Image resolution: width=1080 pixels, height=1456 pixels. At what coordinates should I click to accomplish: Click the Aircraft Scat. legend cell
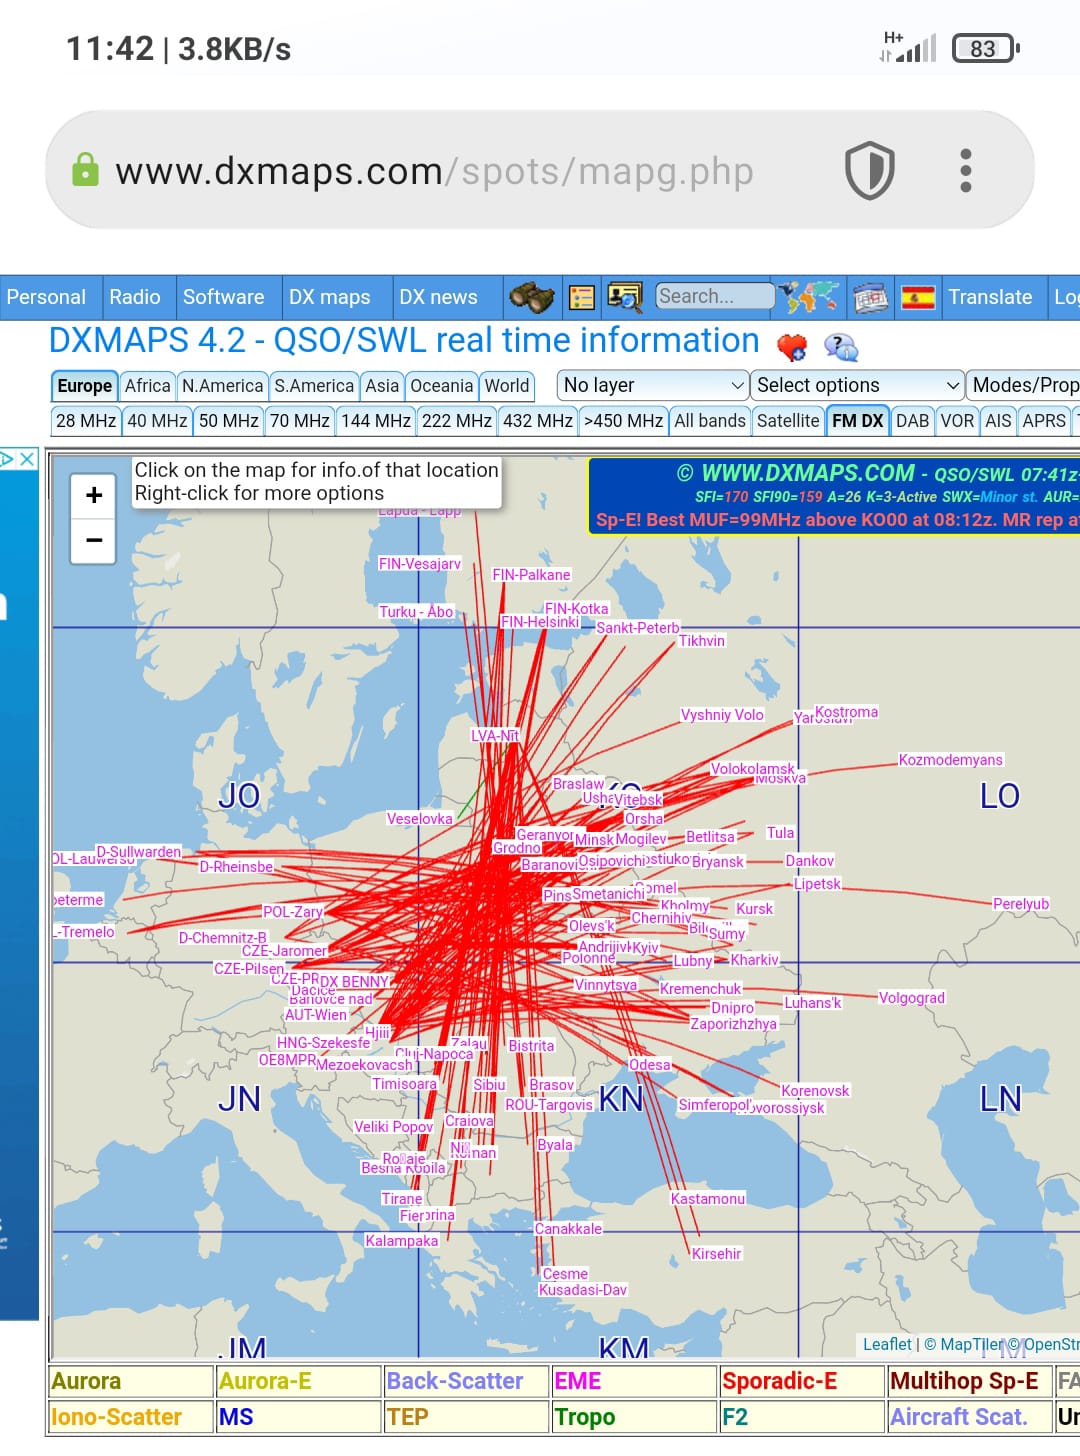coord(970,1417)
